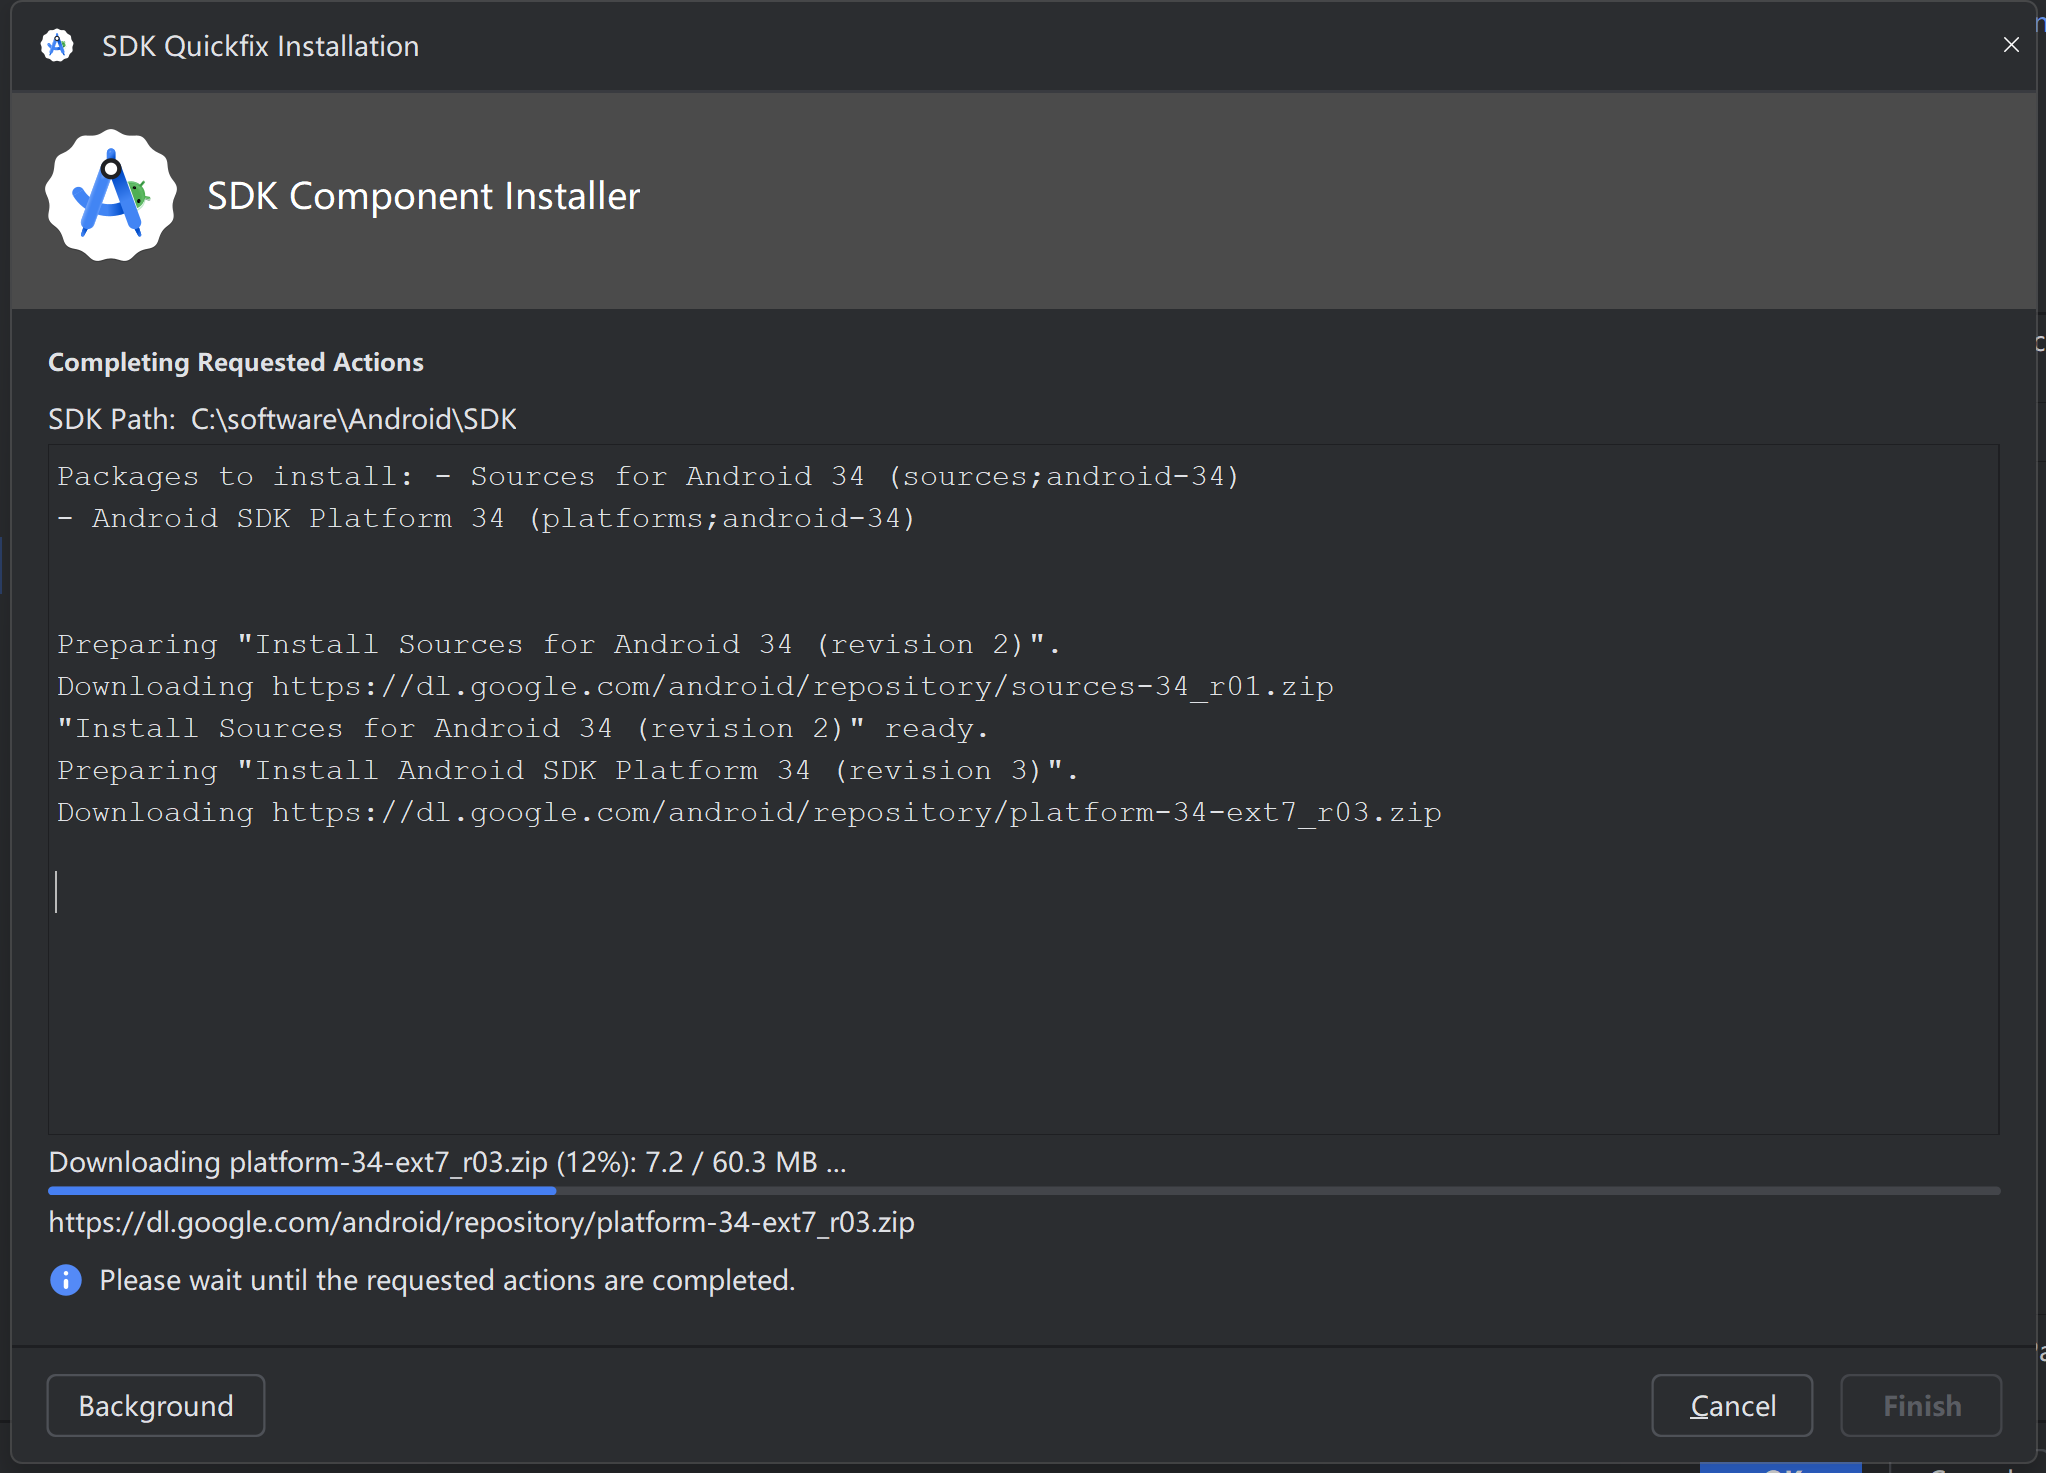Click the sources-34_r01.zip download log line
Screen dimensions: 2046x1473
tap(695, 686)
